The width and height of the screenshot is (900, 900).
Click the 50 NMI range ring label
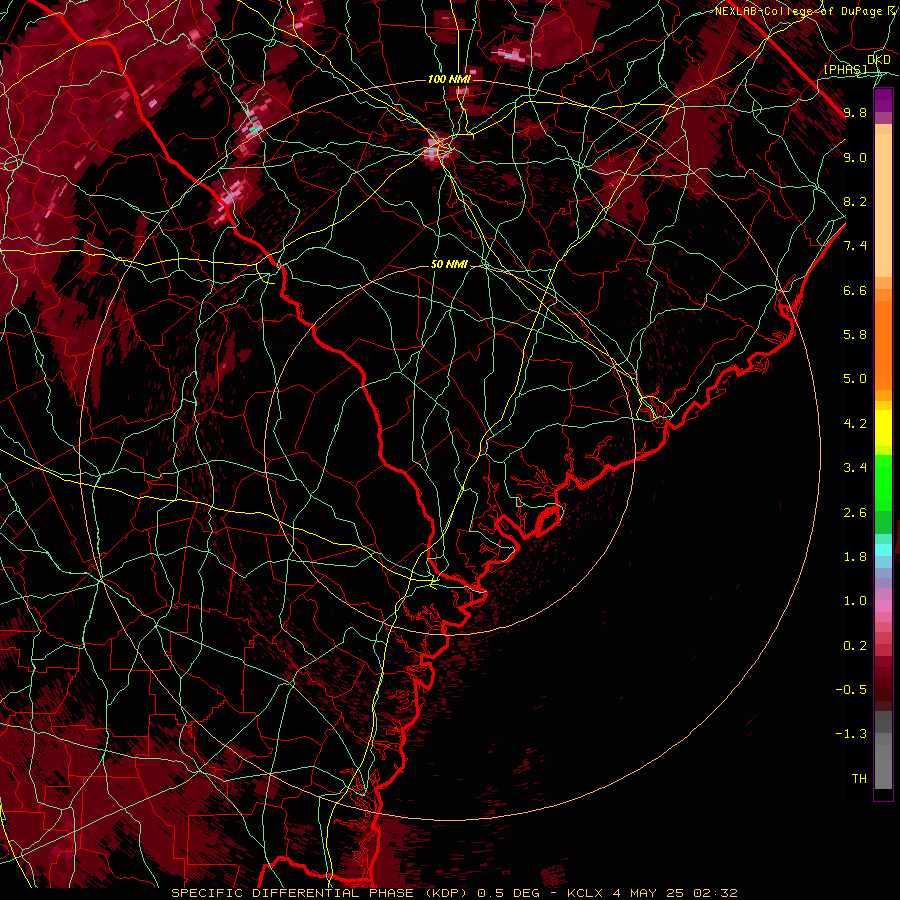click(449, 264)
